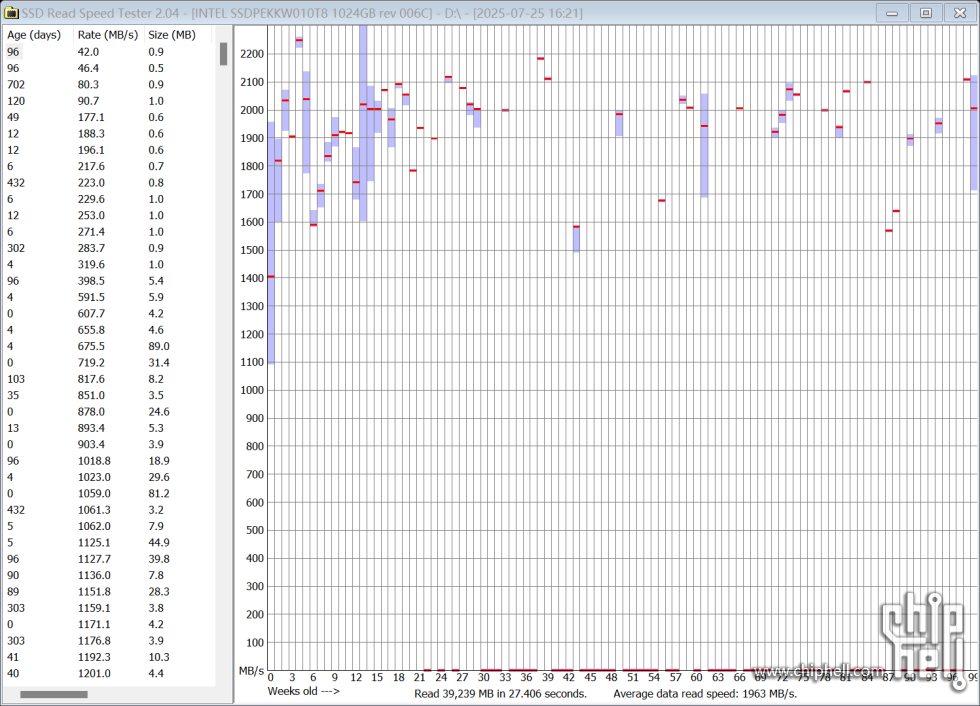The width and height of the screenshot is (980, 706).
Task: Click the file list vertical scrollbar thumb
Action: 223,54
